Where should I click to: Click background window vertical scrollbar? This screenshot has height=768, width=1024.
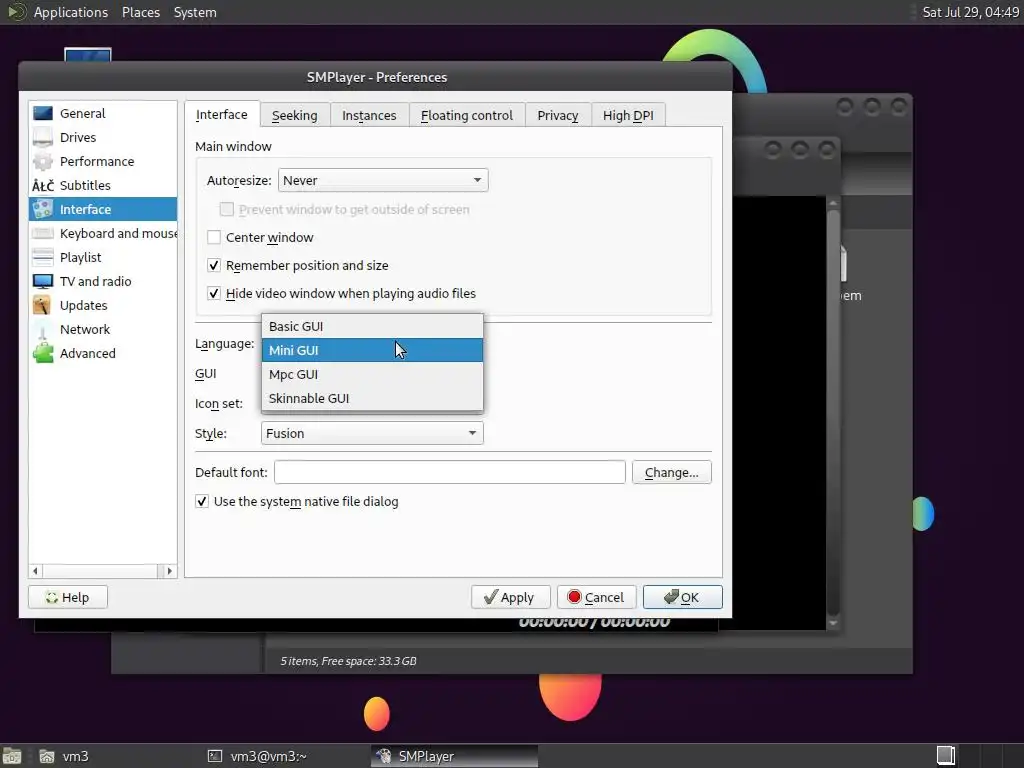(833, 411)
